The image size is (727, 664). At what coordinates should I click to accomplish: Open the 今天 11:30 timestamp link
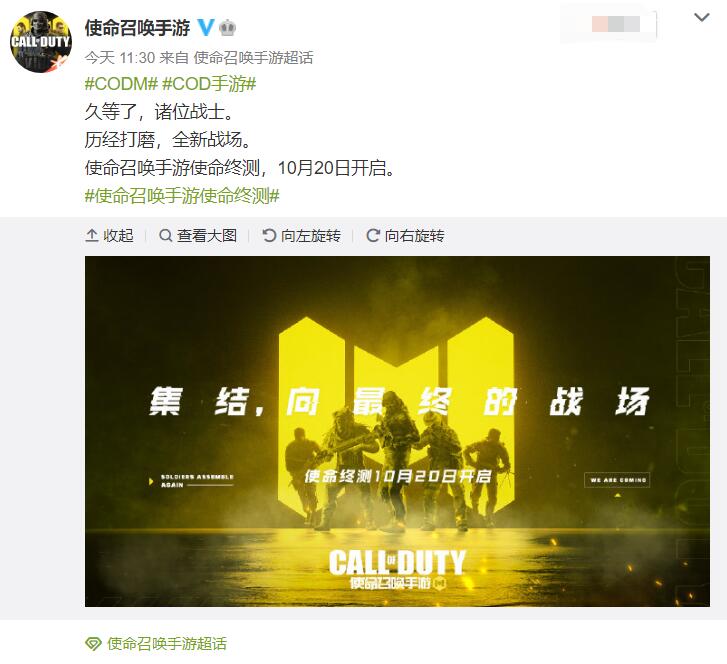point(120,57)
